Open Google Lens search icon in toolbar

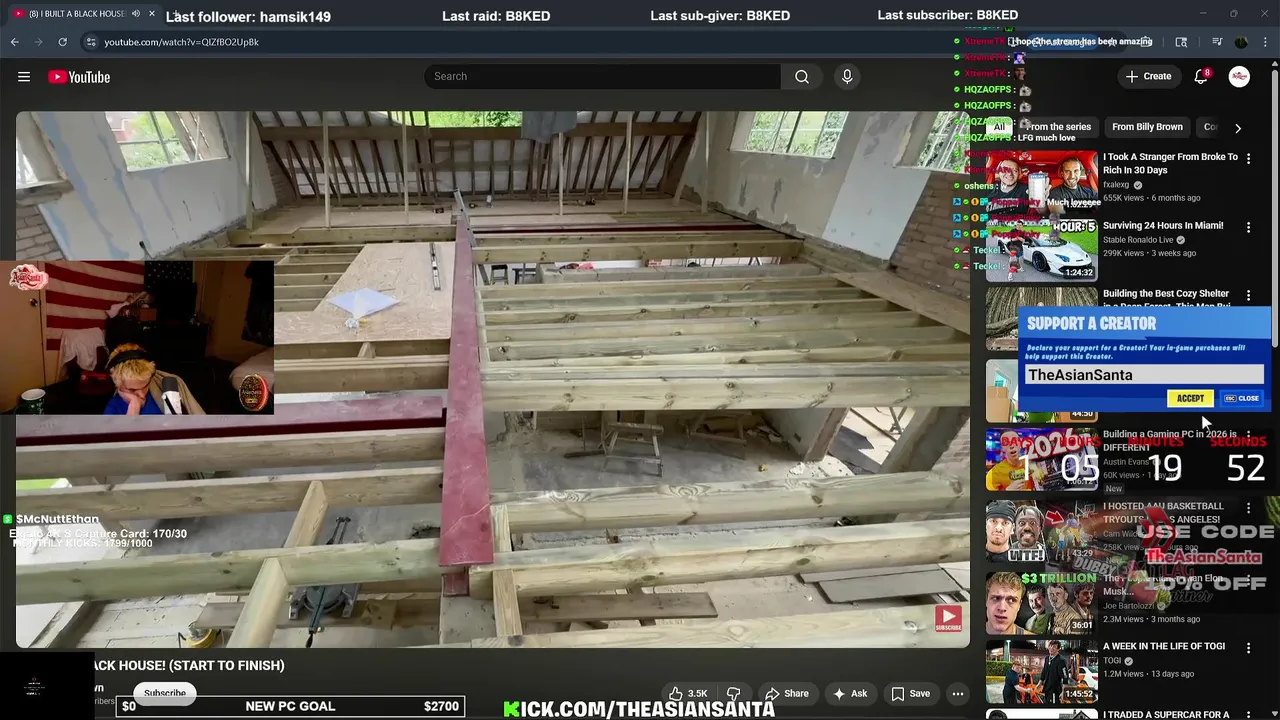(1181, 42)
